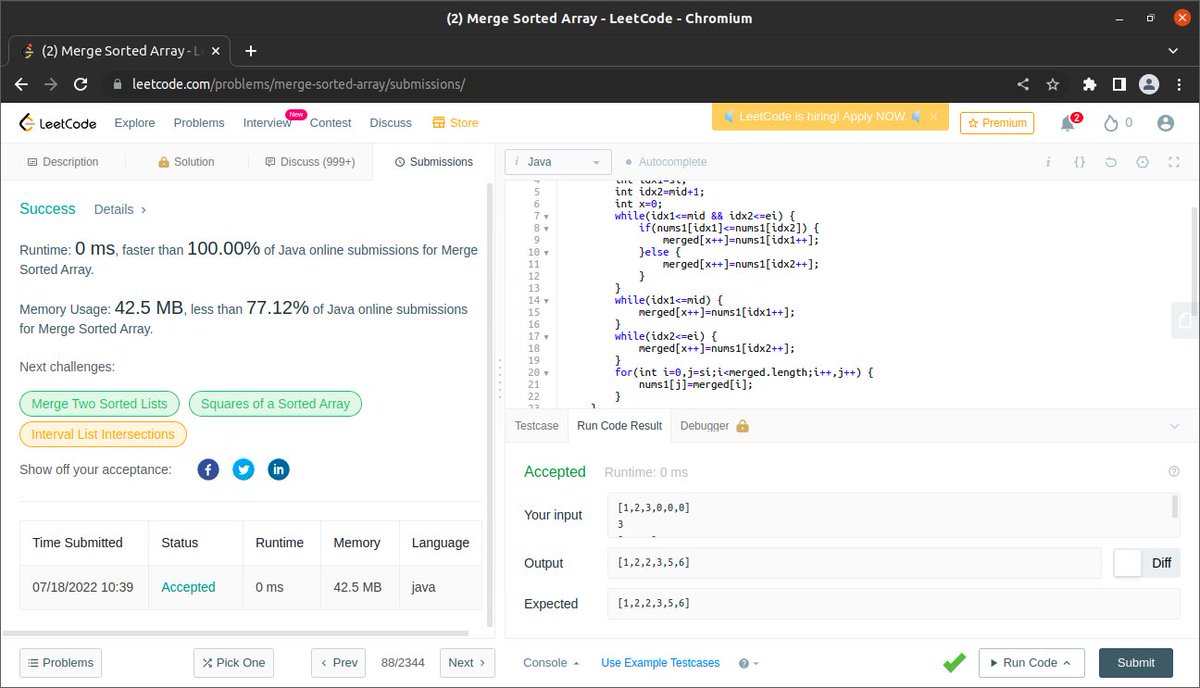Open Chromium three-dot menu

point(1179,85)
